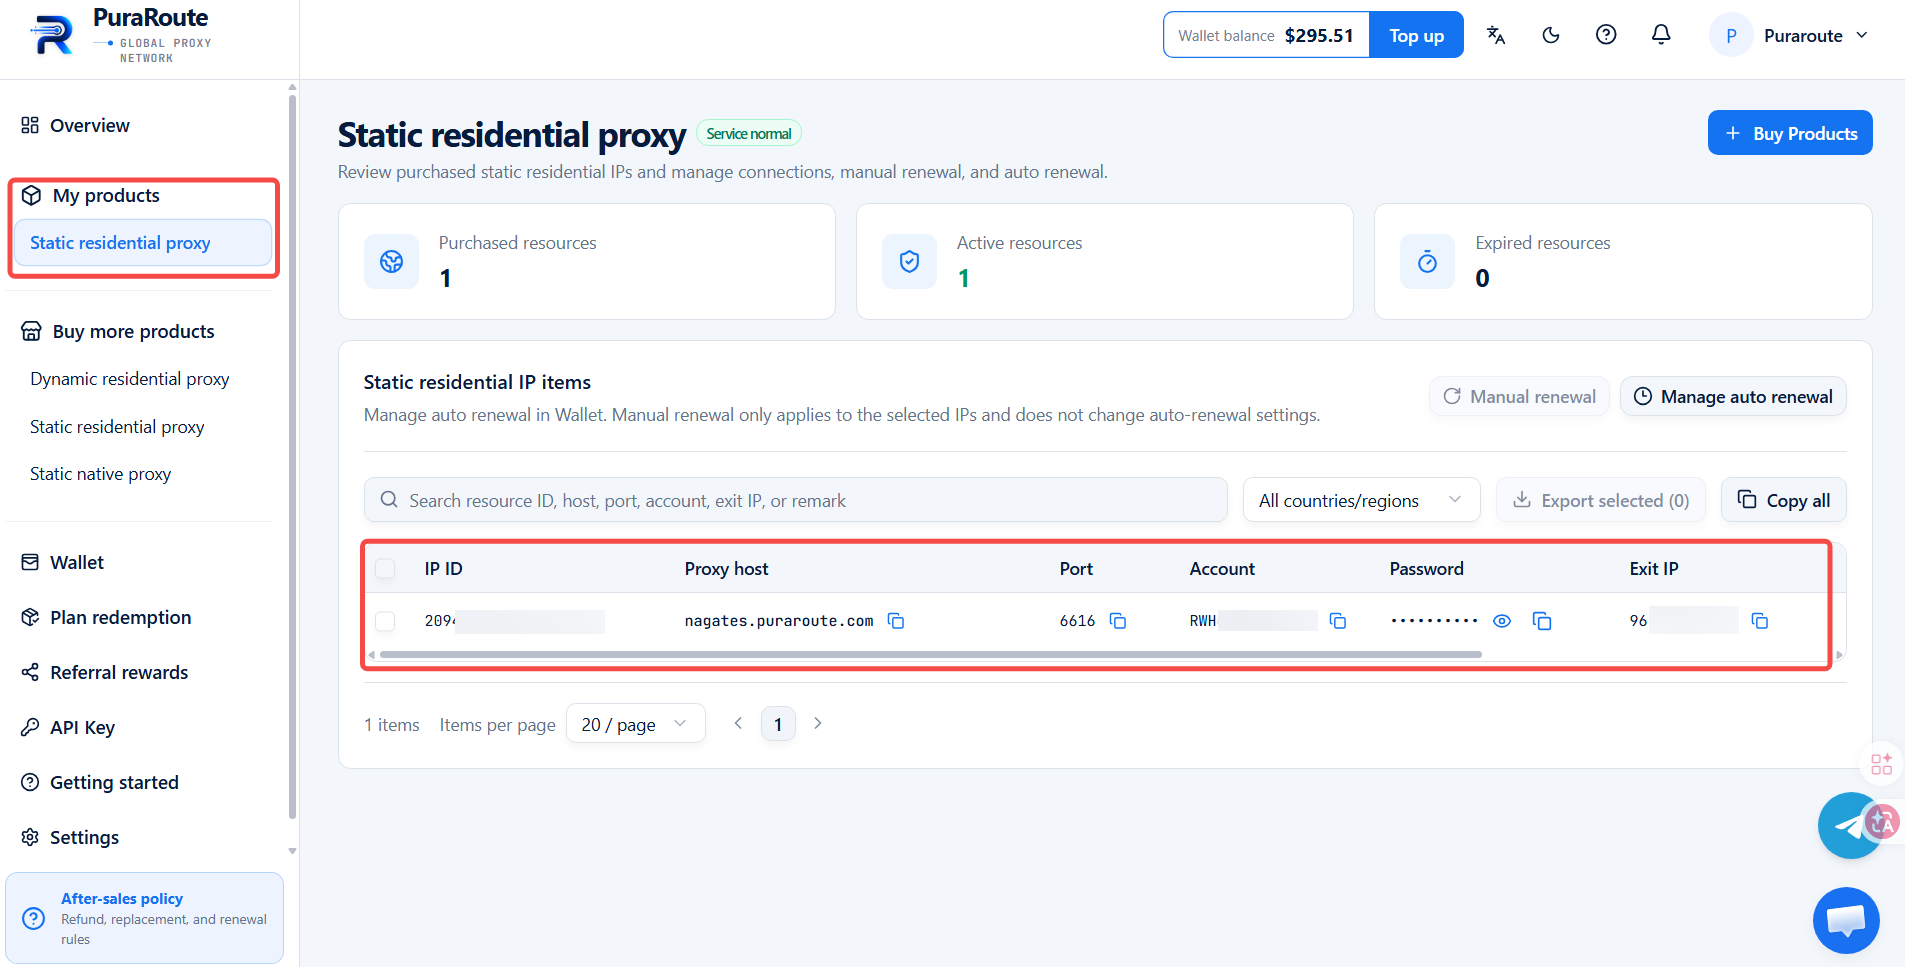The height and width of the screenshot is (967, 1905).
Task: Click the Account column header
Action: [x=1222, y=569]
